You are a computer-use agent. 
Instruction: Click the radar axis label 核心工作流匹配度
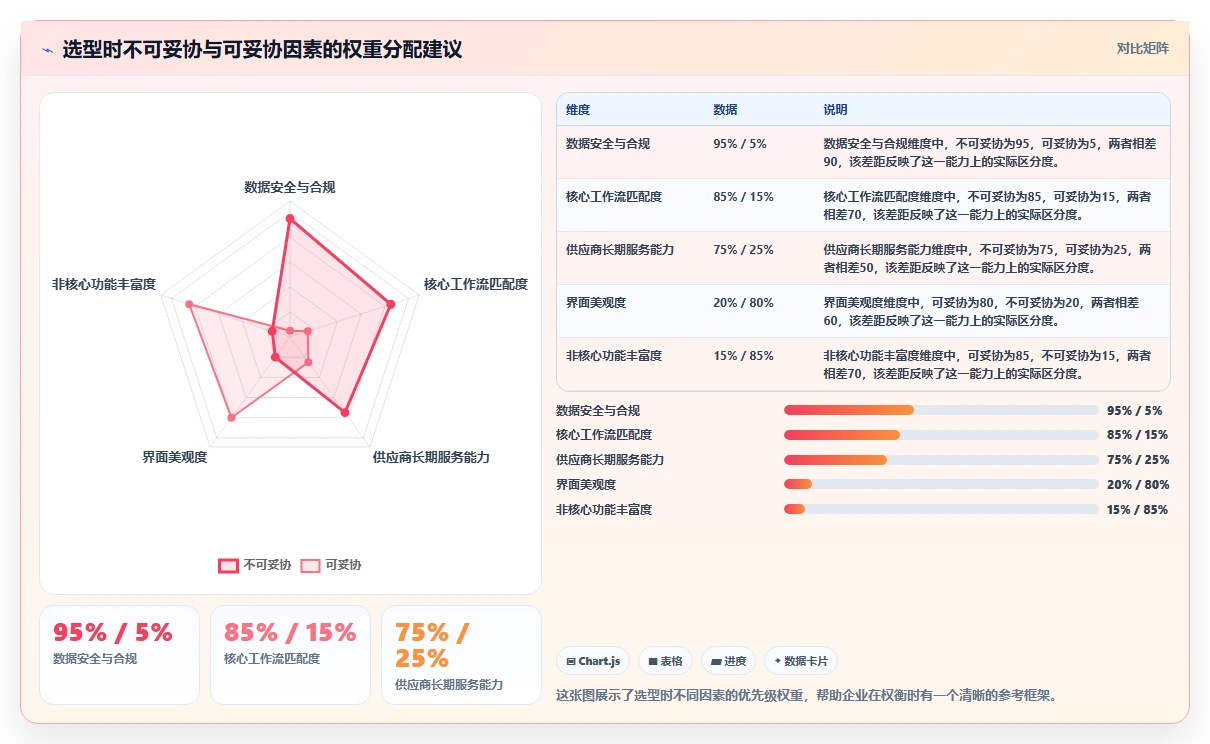476,284
